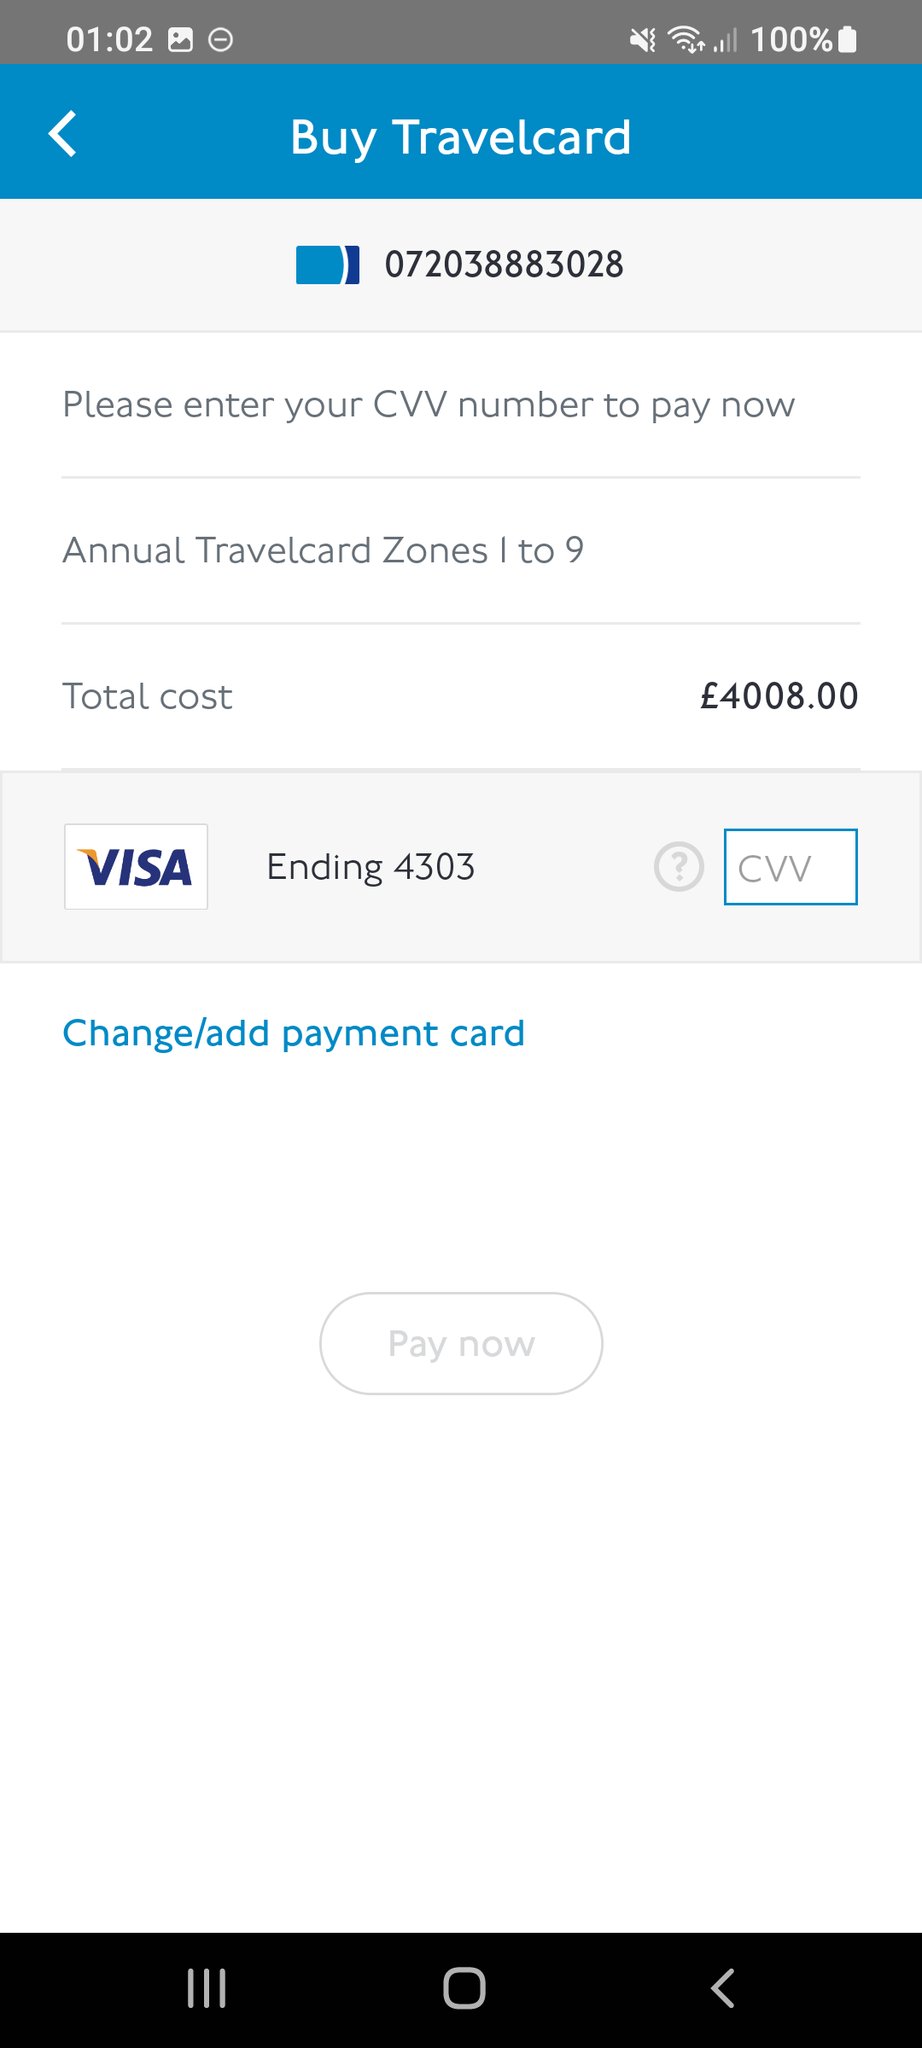Tap the Buy Travelcard header title
This screenshot has height=2048, width=922.
pos(460,137)
